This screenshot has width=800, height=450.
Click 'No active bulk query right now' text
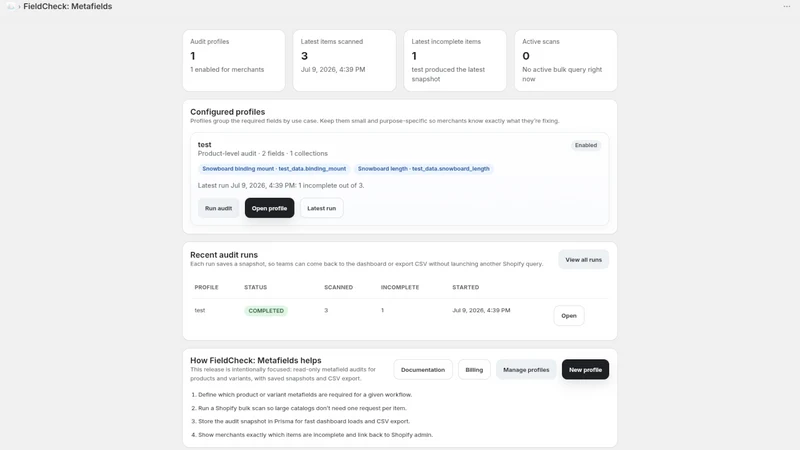[562, 74]
